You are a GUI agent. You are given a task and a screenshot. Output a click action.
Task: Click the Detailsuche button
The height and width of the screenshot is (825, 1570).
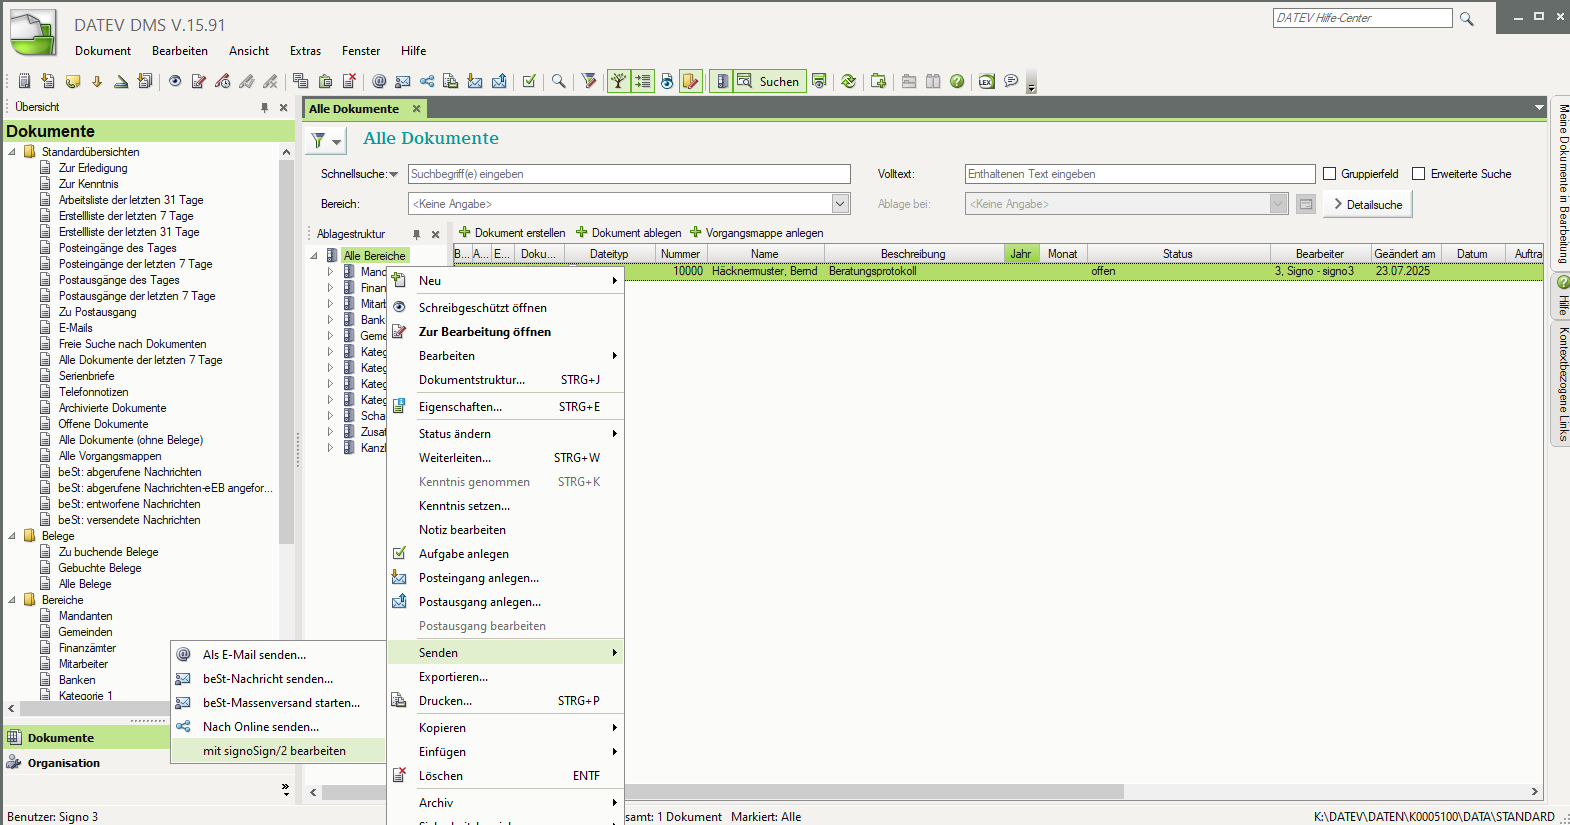tap(1367, 204)
